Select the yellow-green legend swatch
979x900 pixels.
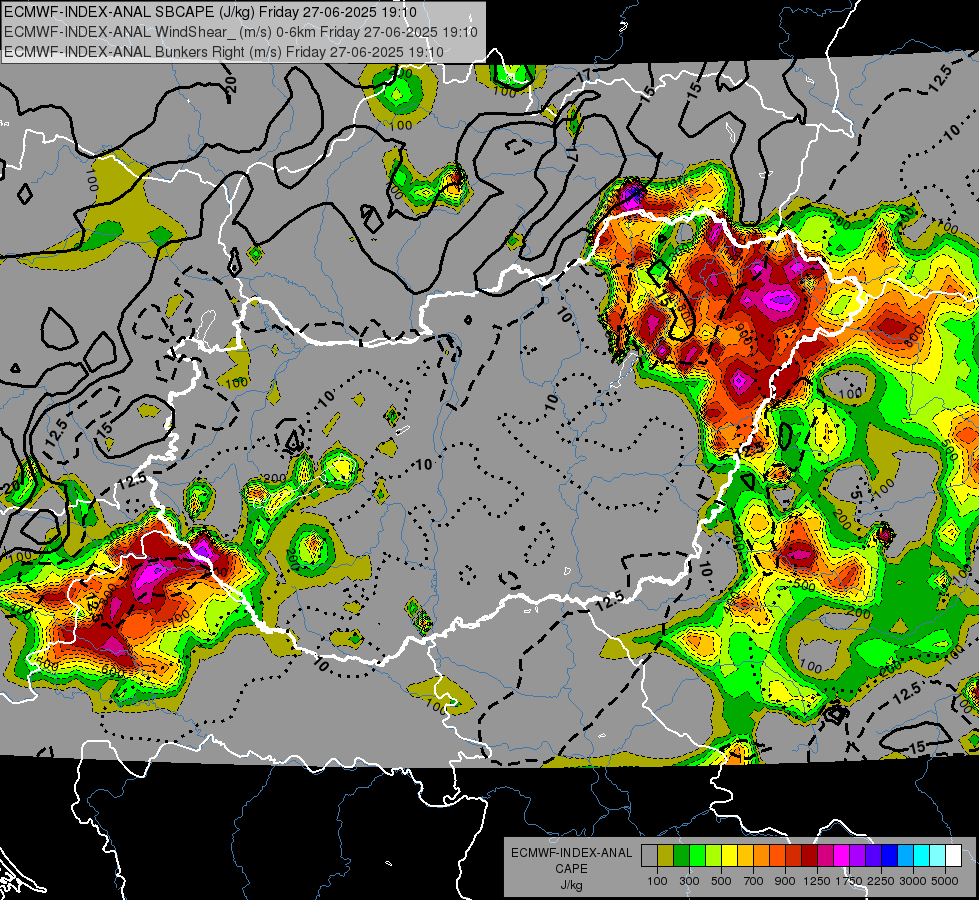click(713, 856)
